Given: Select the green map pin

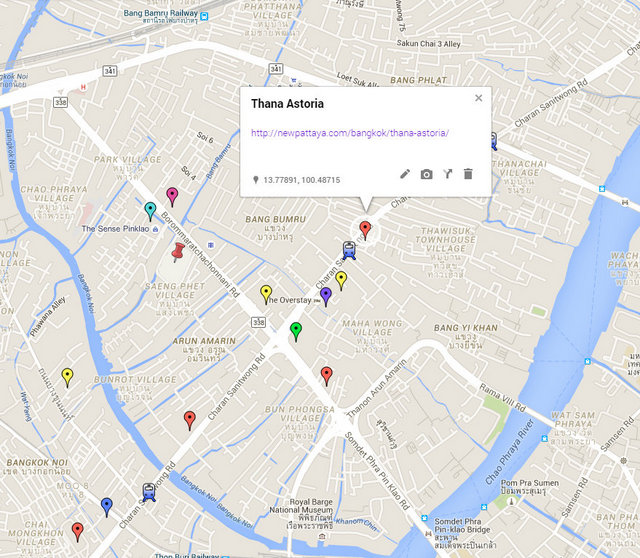Looking at the screenshot, I should pos(296,331).
